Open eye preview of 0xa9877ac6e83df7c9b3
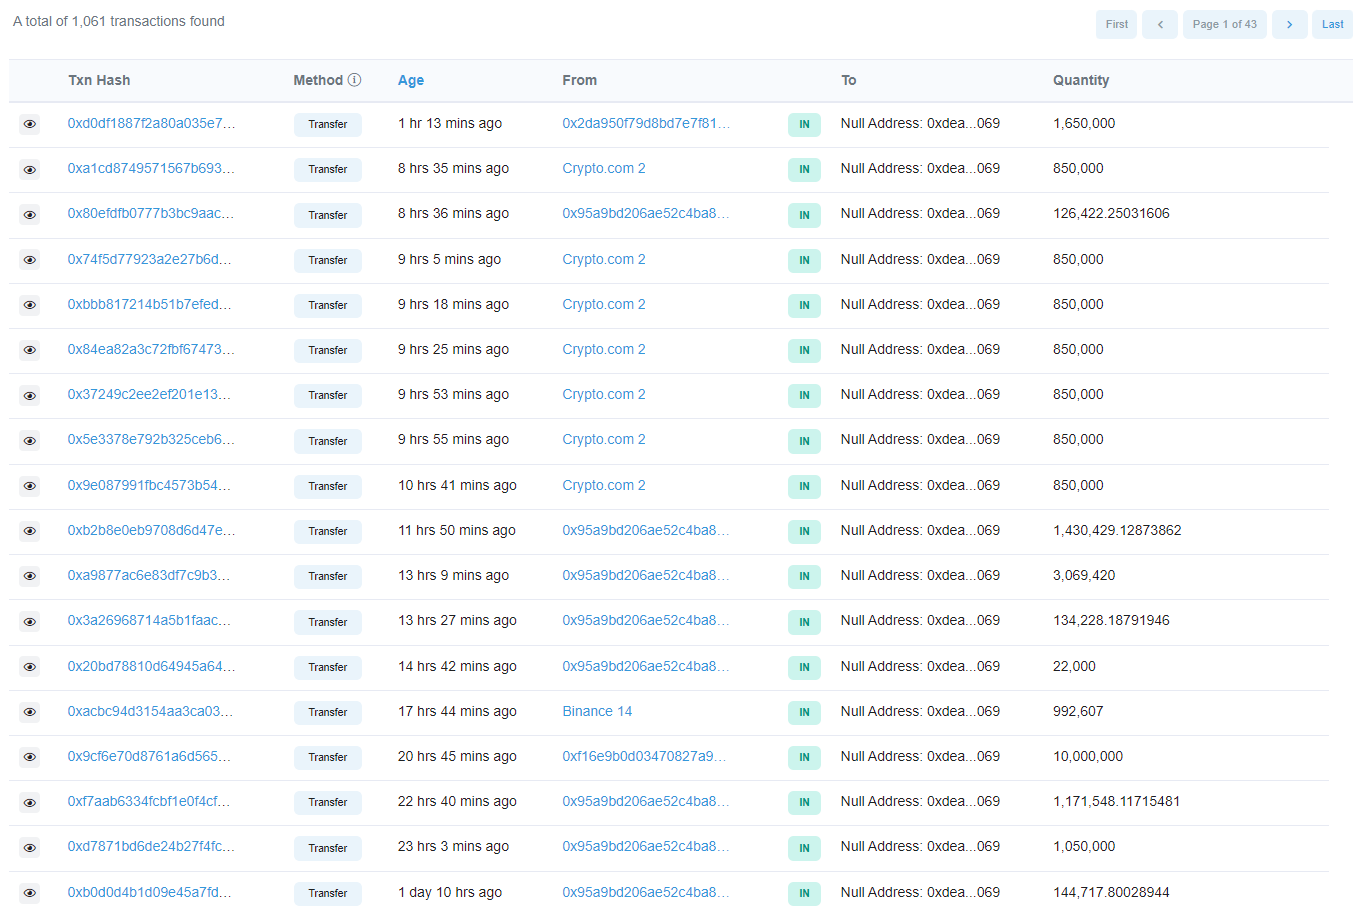The height and width of the screenshot is (910, 1359). [30, 576]
